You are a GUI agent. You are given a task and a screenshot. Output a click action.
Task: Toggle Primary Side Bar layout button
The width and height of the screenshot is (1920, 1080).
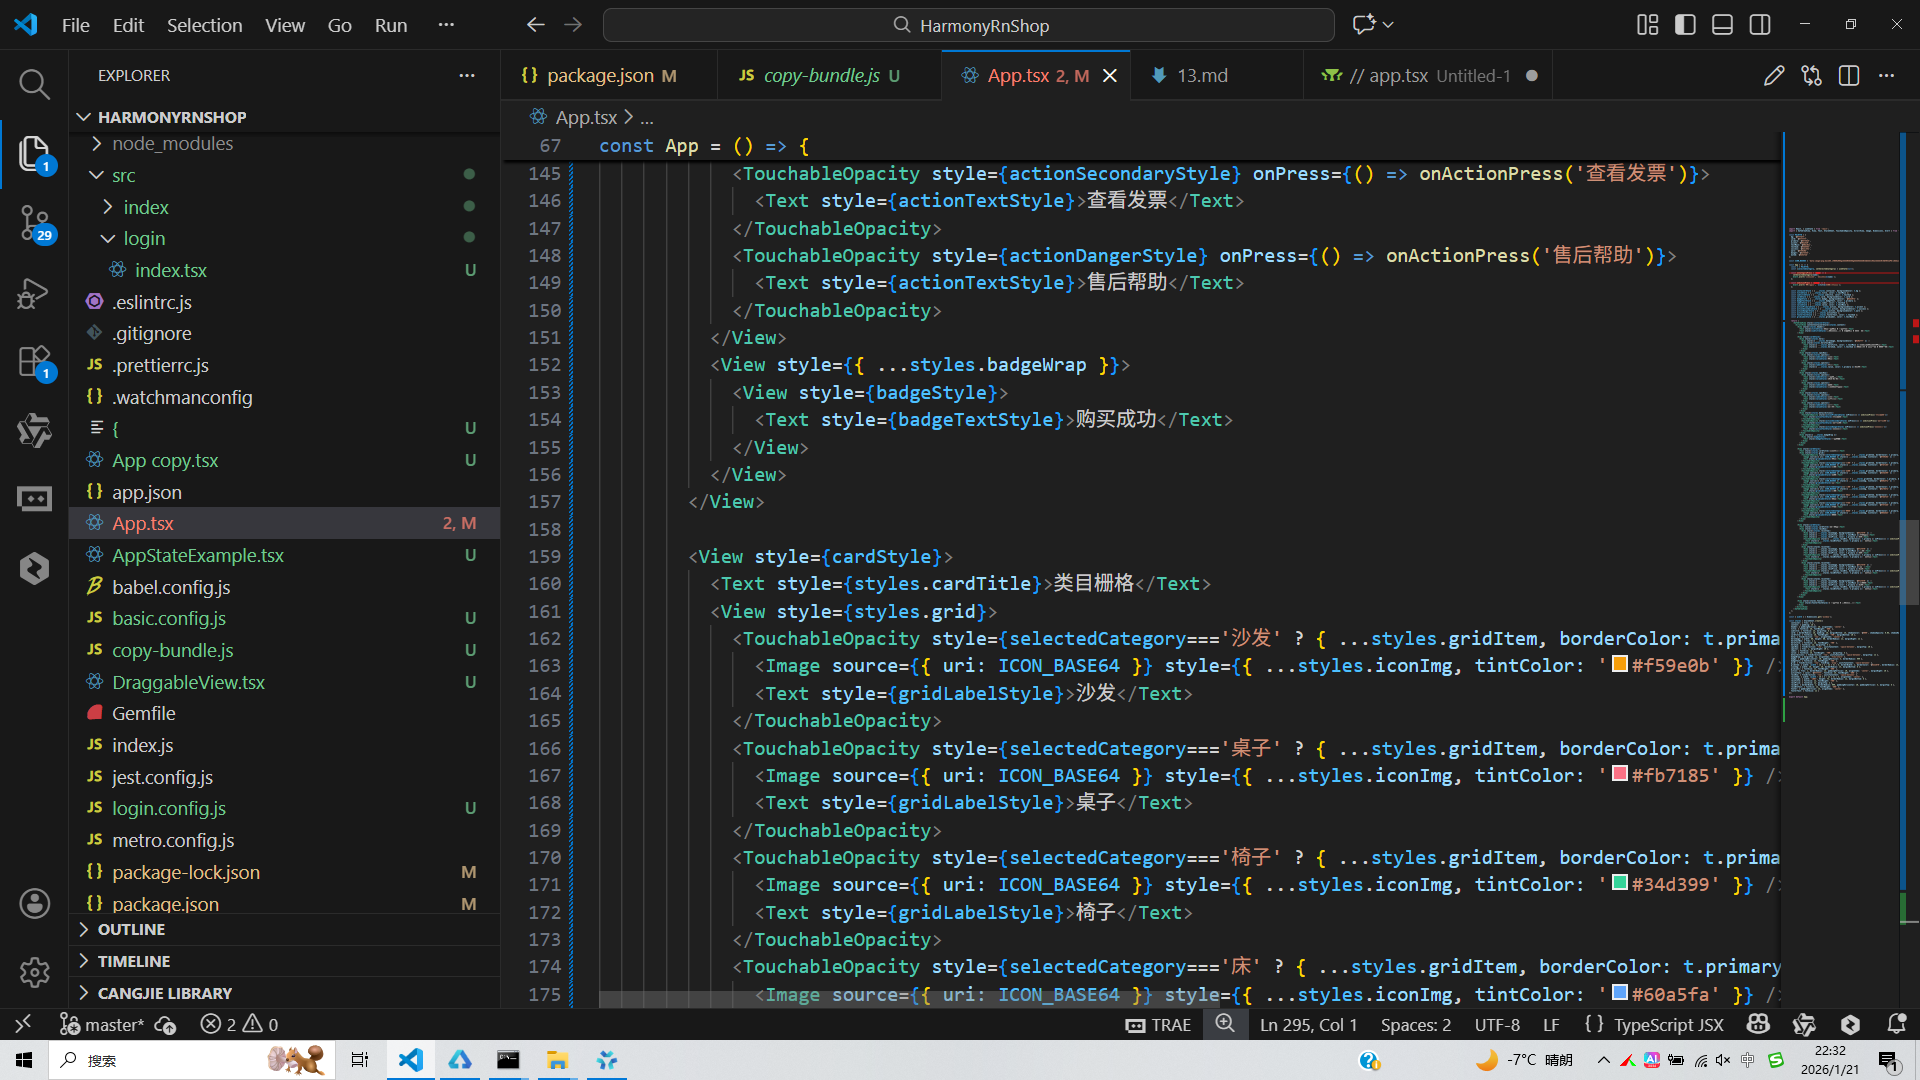pos(1685,25)
